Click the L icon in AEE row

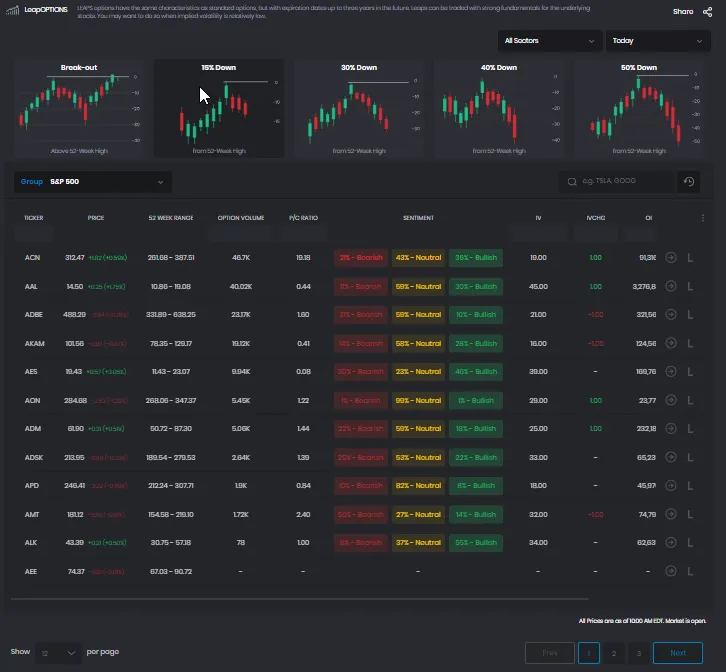click(x=690, y=571)
